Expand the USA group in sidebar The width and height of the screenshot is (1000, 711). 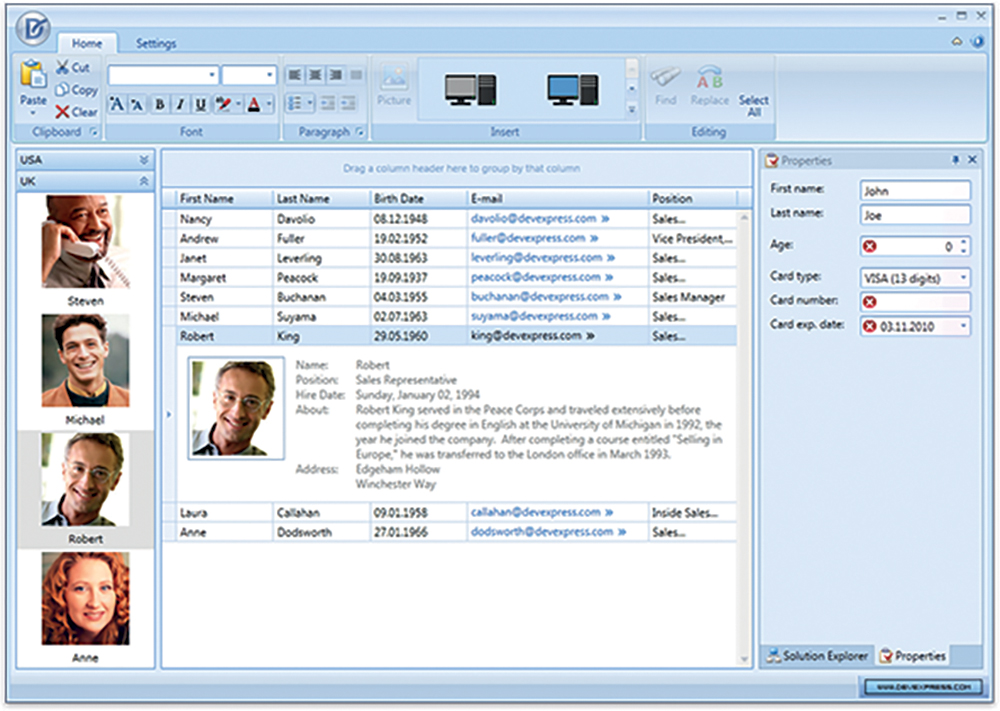pyautogui.click(x=143, y=160)
